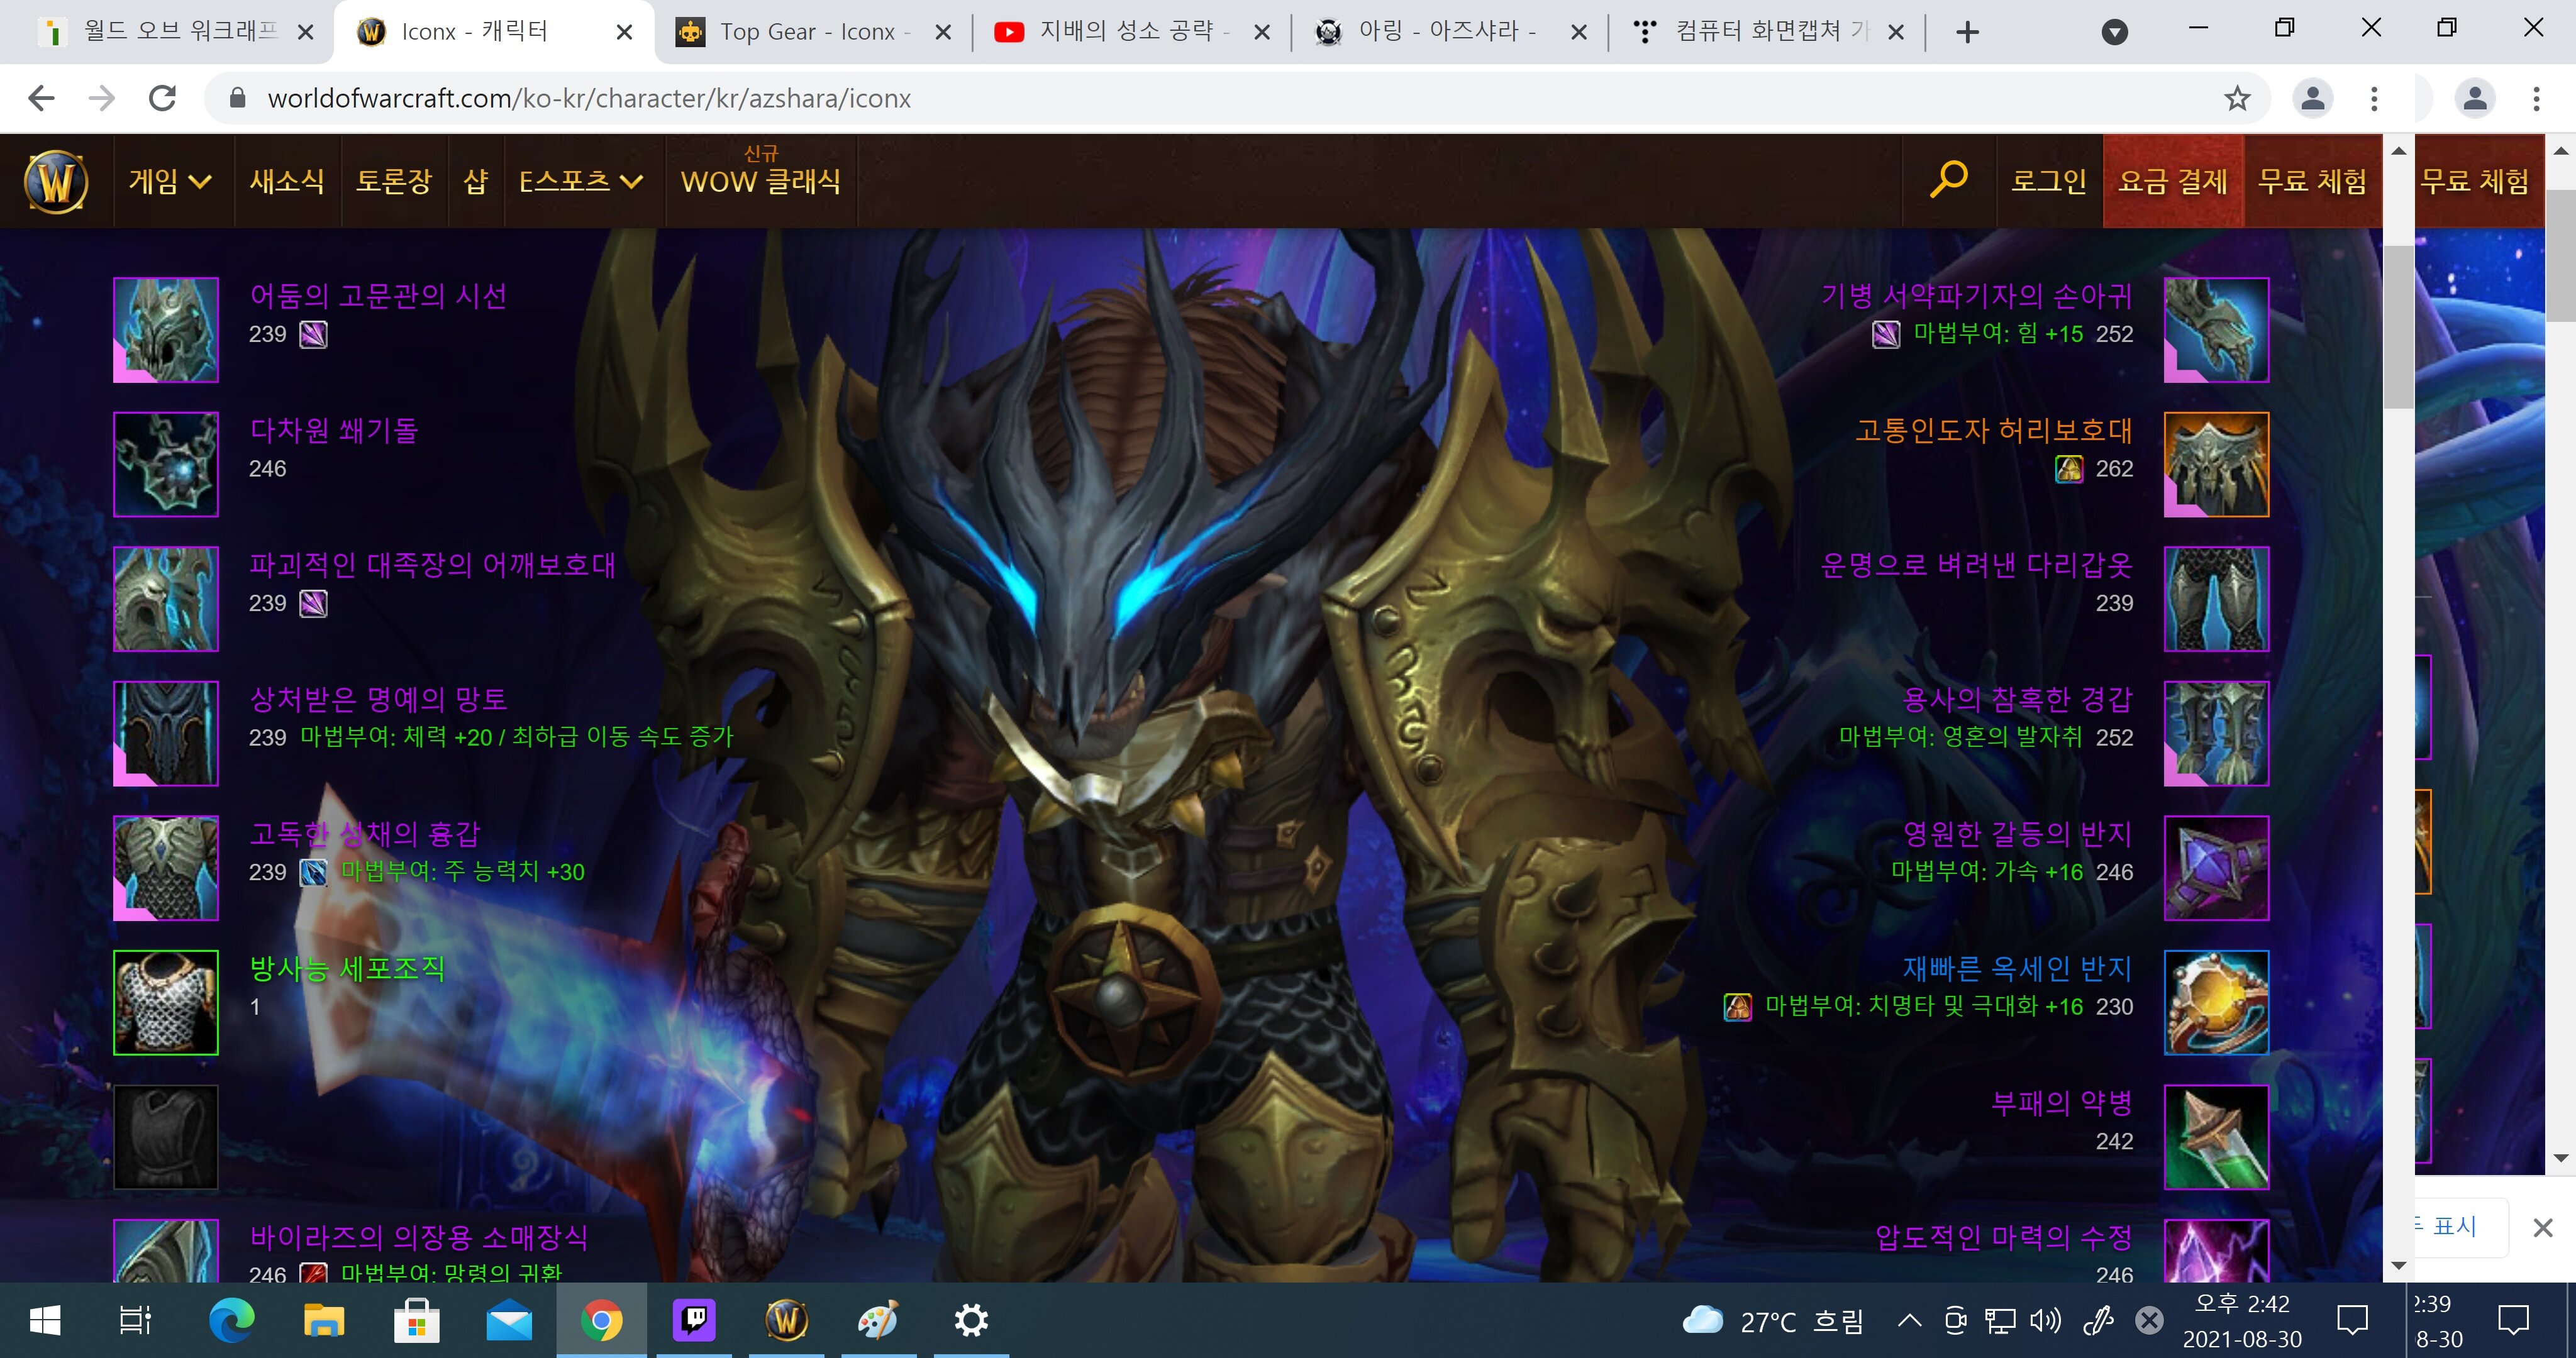Open belt icon 고통인도자 허리보호대

[2216, 464]
